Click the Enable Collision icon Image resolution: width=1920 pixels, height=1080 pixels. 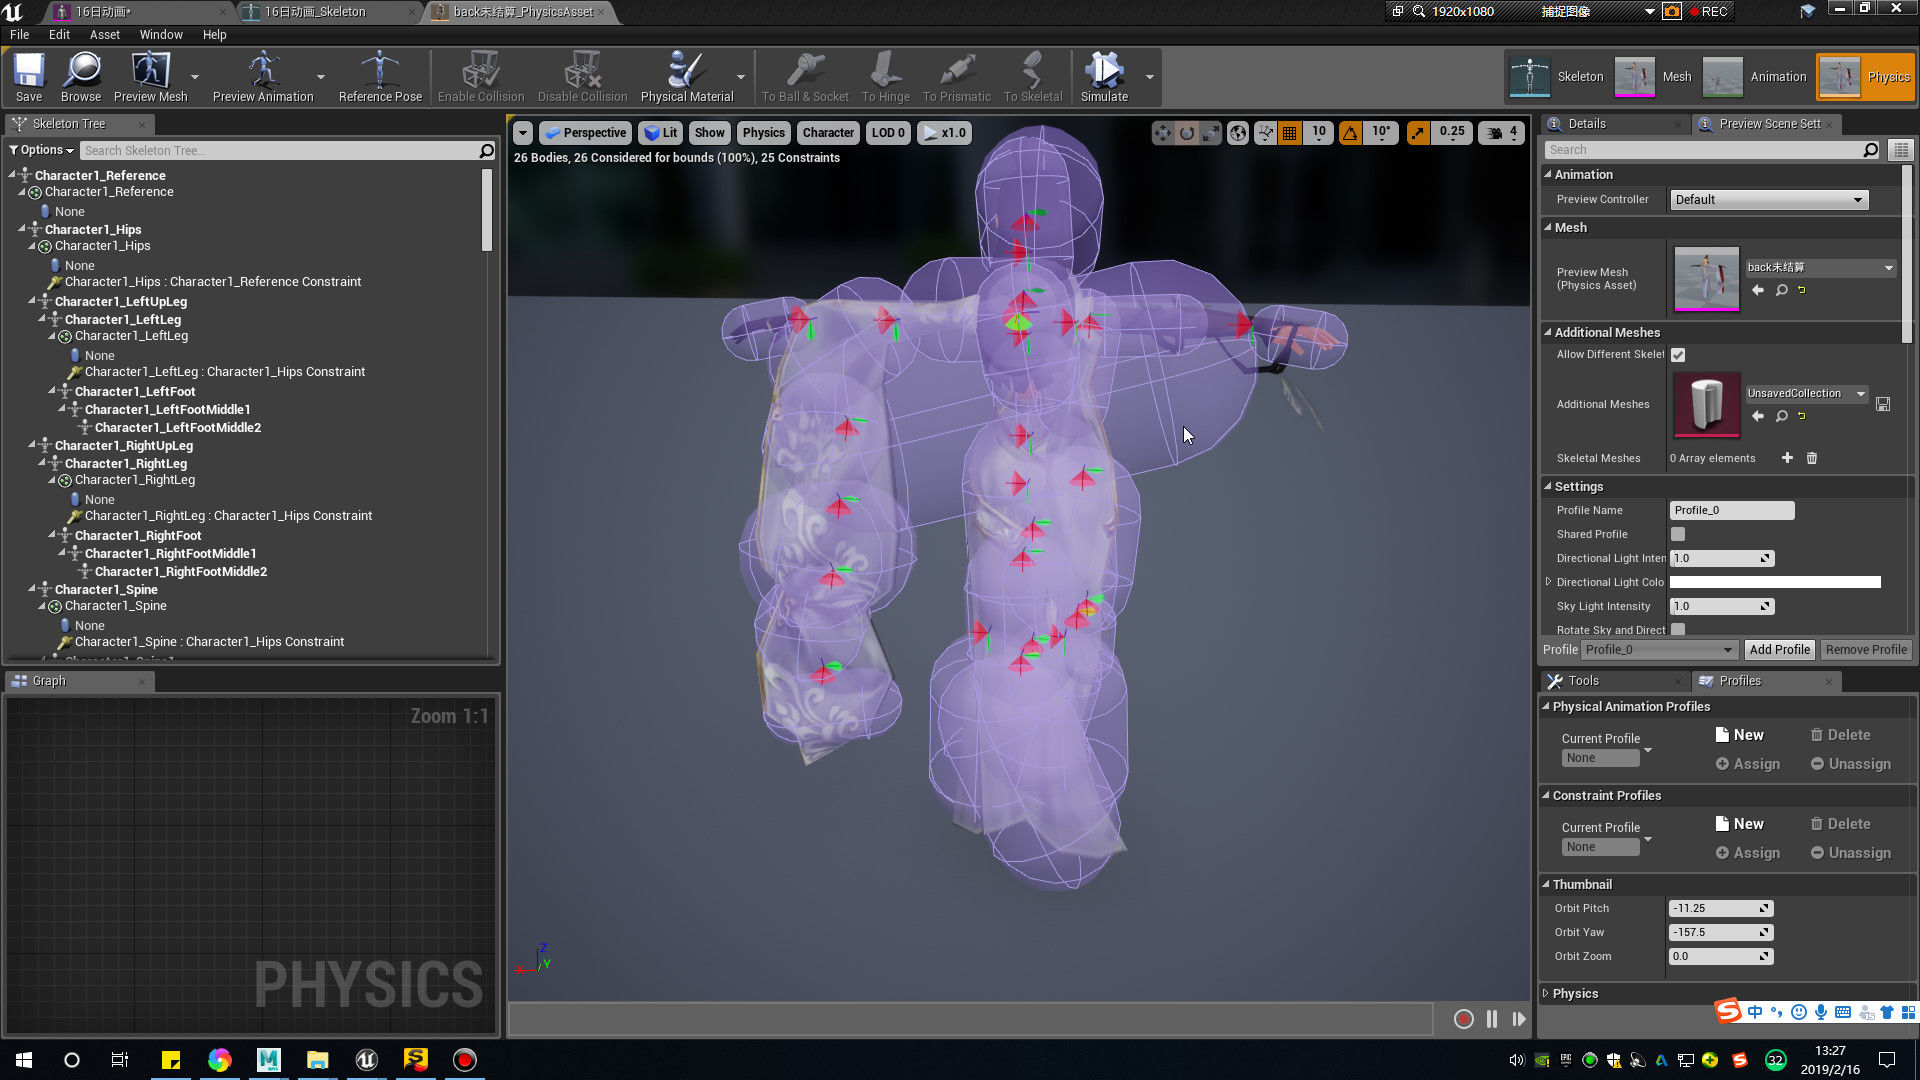481,77
